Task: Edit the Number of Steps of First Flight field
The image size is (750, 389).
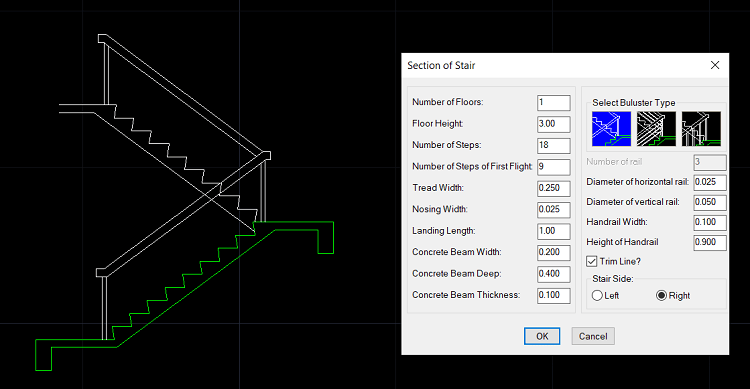Action: point(553,167)
